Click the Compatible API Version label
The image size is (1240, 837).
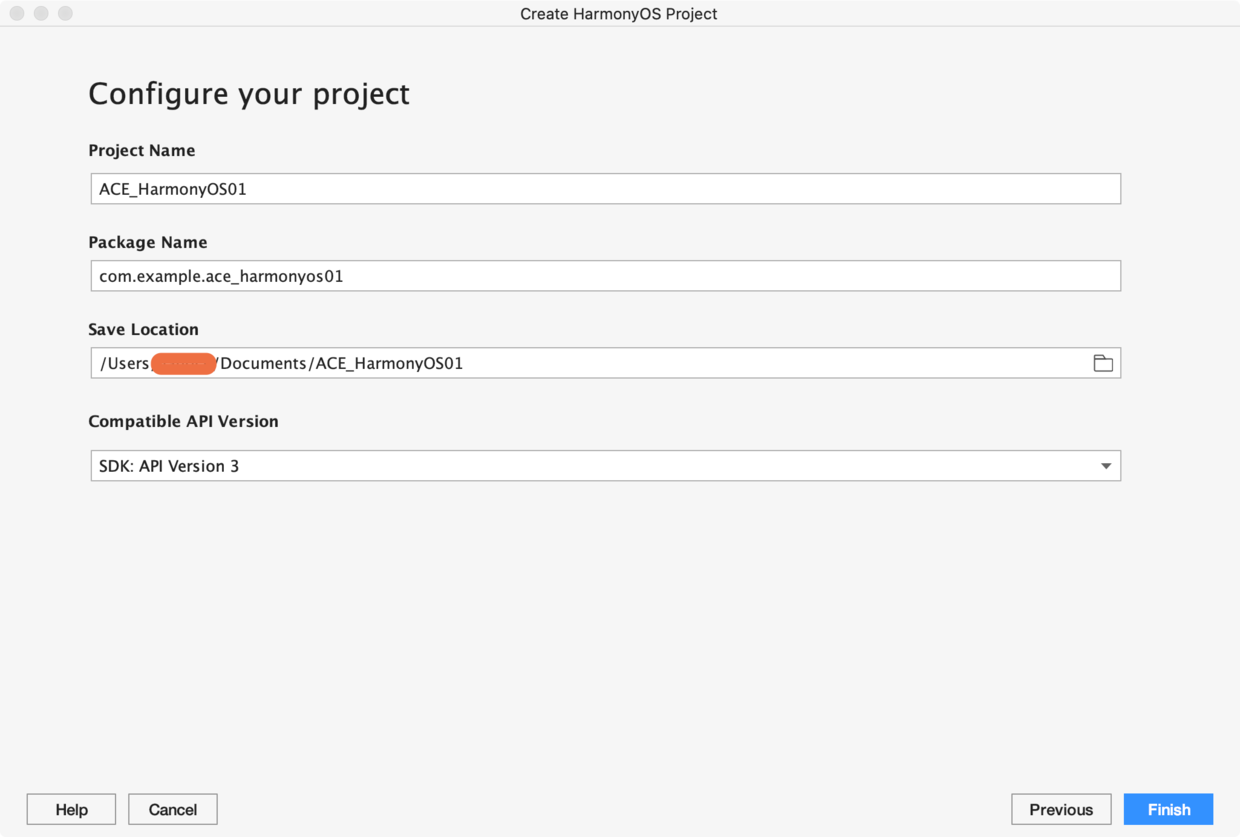pyautogui.click(x=183, y=422)
